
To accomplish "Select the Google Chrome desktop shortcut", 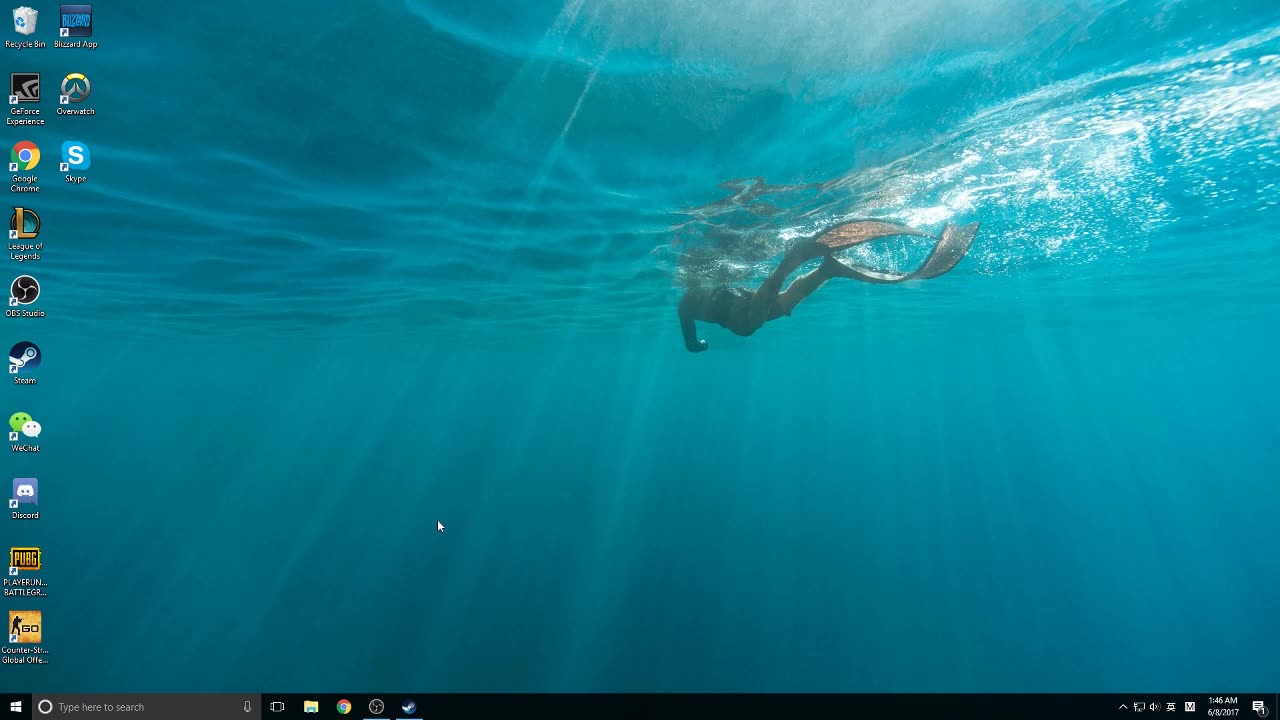I will click(x=25, y=166).
